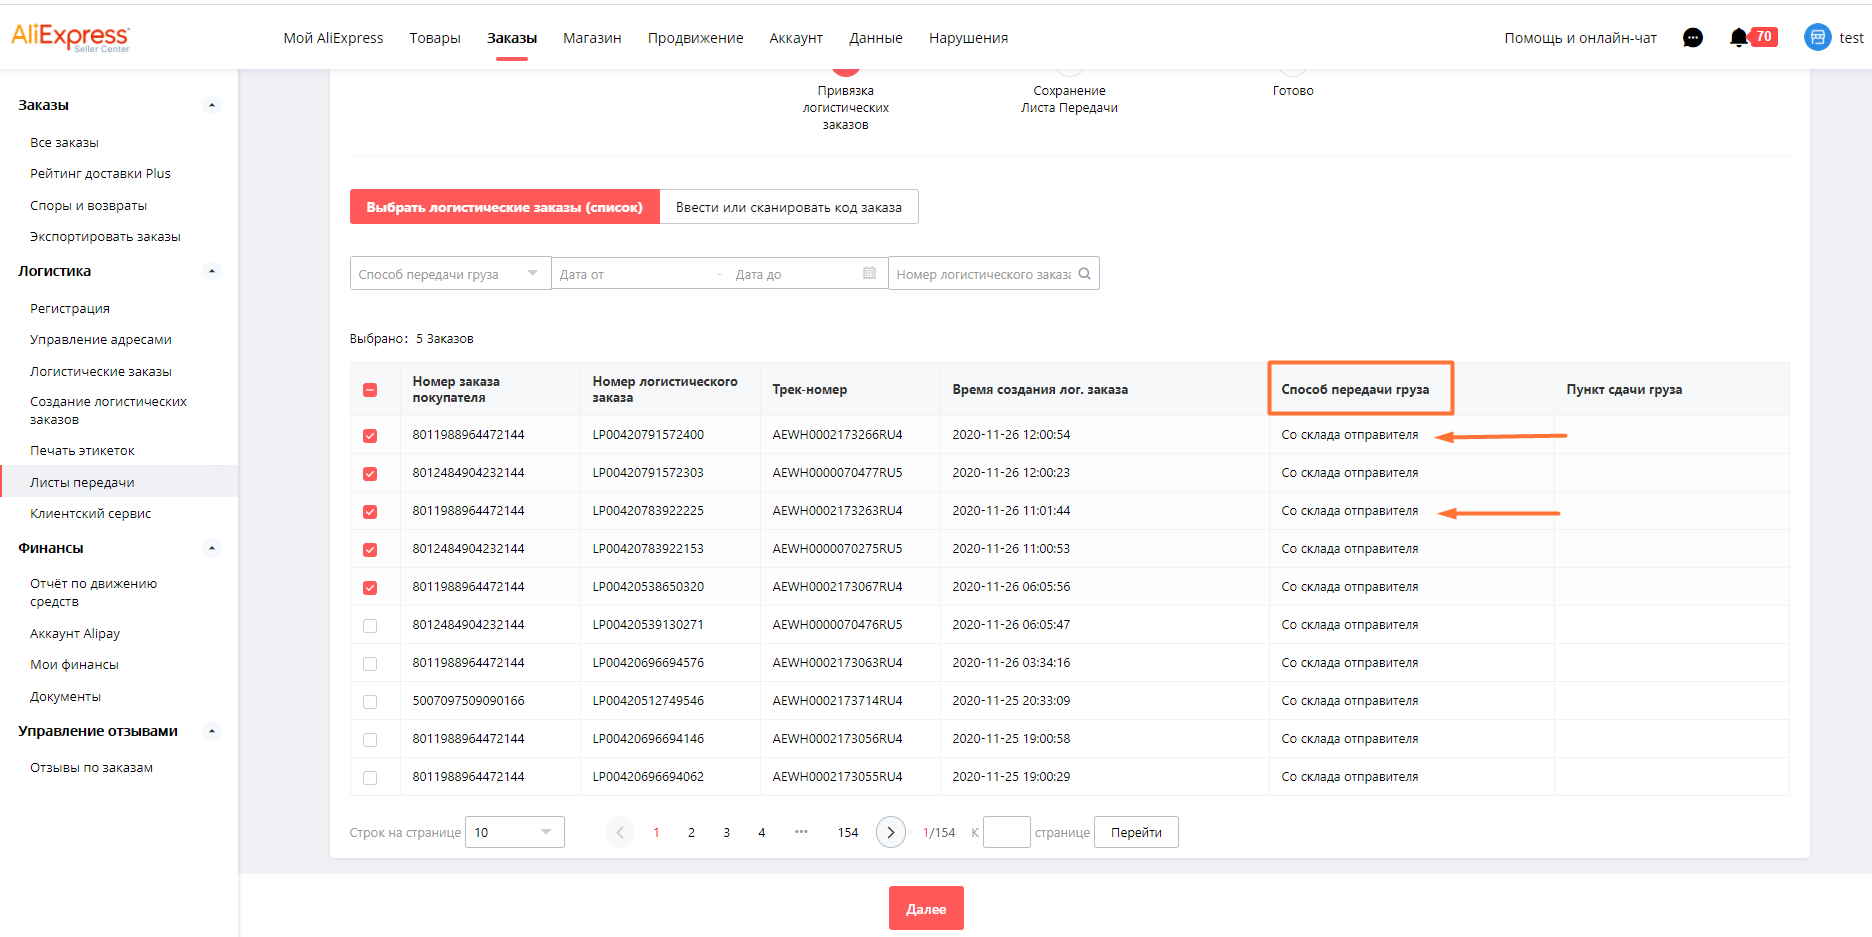Go to page 2 in pagination
The height and width of the screenshot is (937, 1872).
(691, 832)
